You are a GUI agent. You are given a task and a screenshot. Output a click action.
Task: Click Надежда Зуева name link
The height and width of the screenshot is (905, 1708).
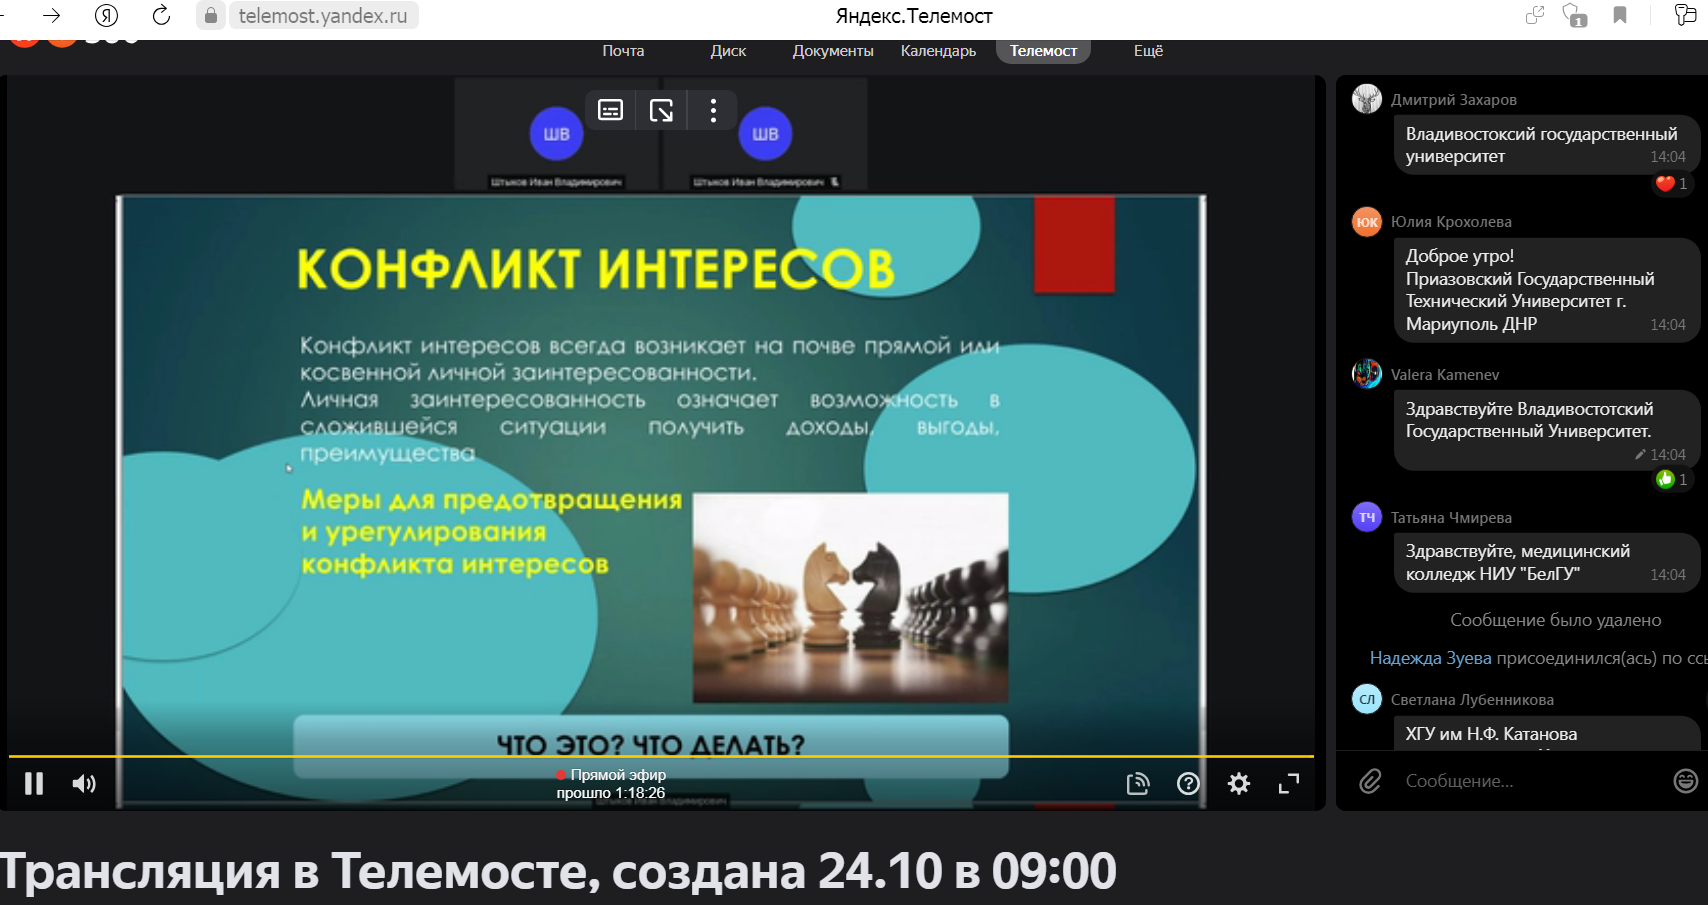coord(1430,658)
